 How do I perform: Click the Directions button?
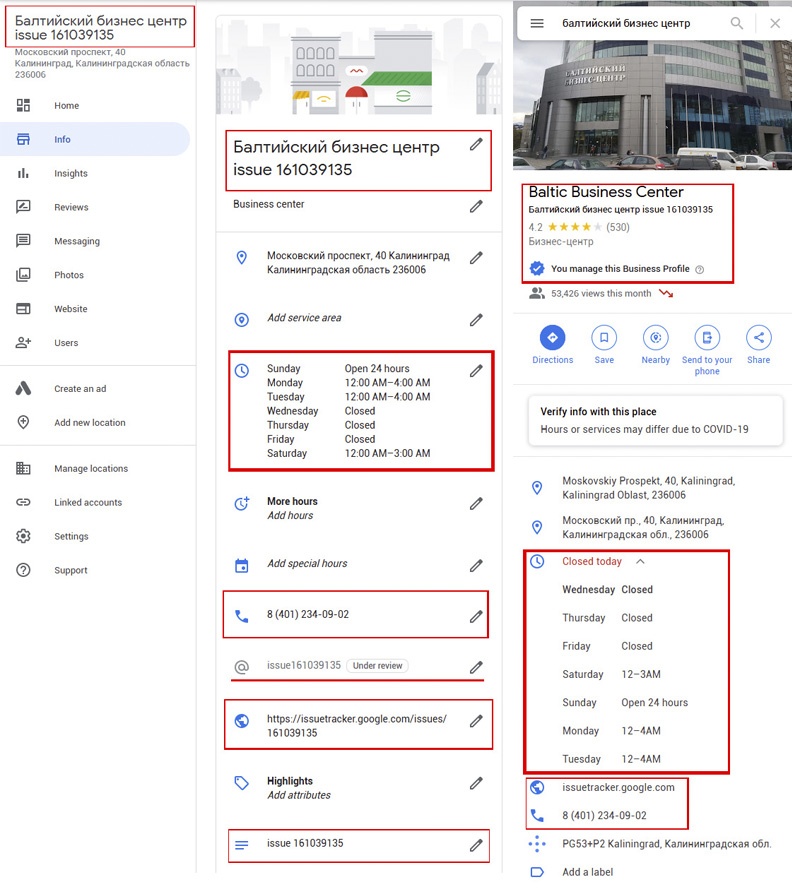(x=553, y=344)
